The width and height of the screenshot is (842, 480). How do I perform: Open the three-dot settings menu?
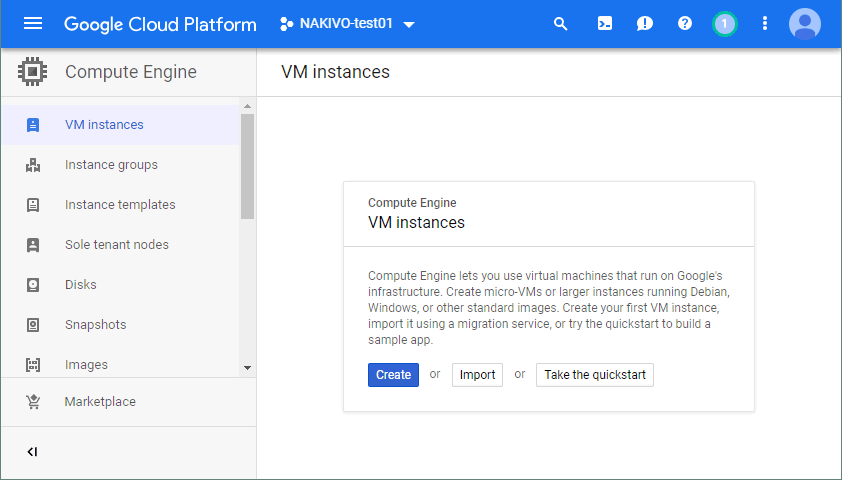[x=765, y=24]
